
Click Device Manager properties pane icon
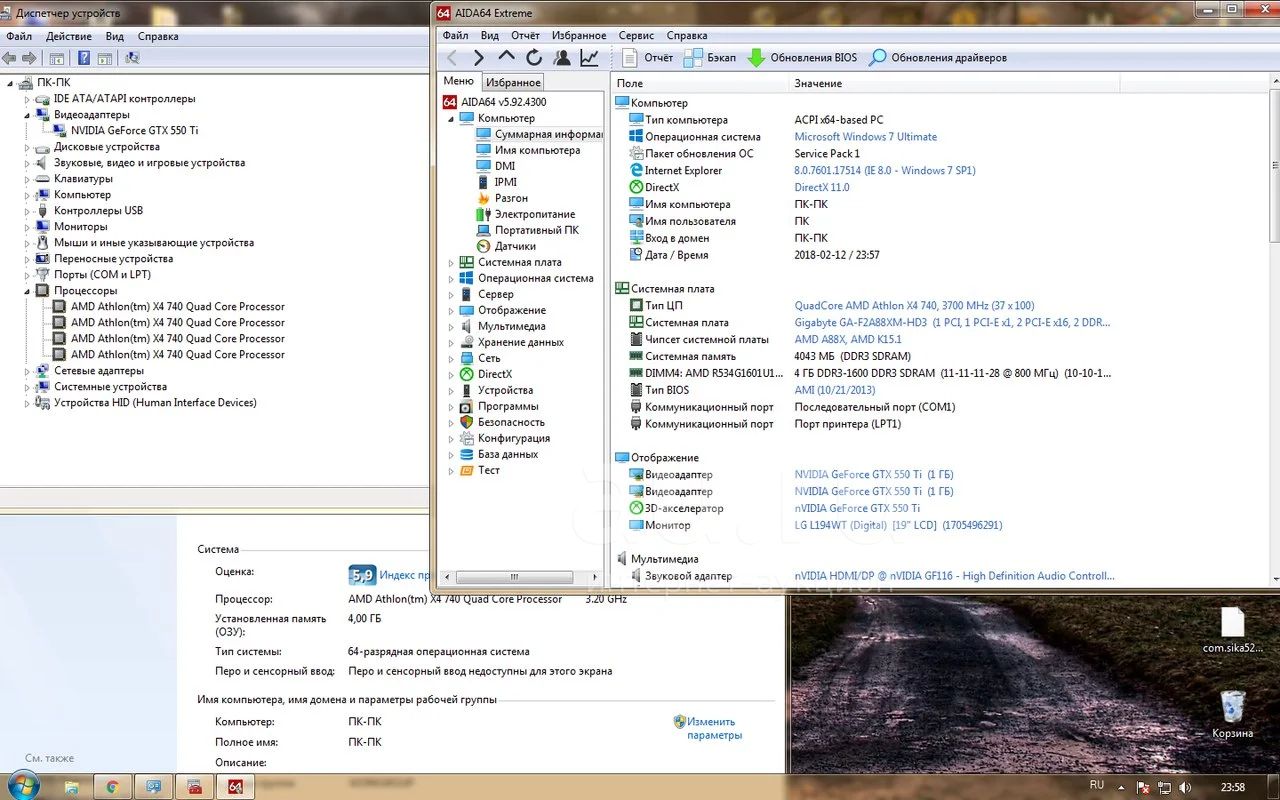[104, 58]
